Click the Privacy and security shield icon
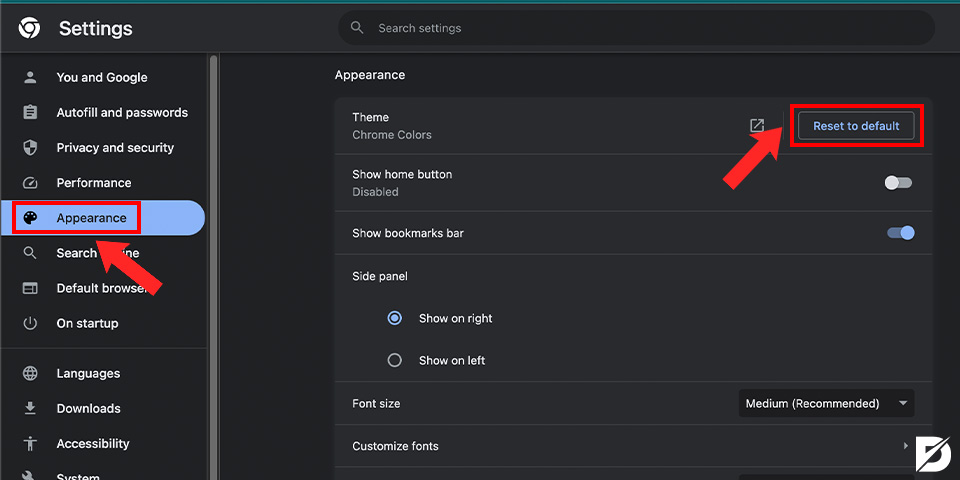 click(x=30, y=148)
